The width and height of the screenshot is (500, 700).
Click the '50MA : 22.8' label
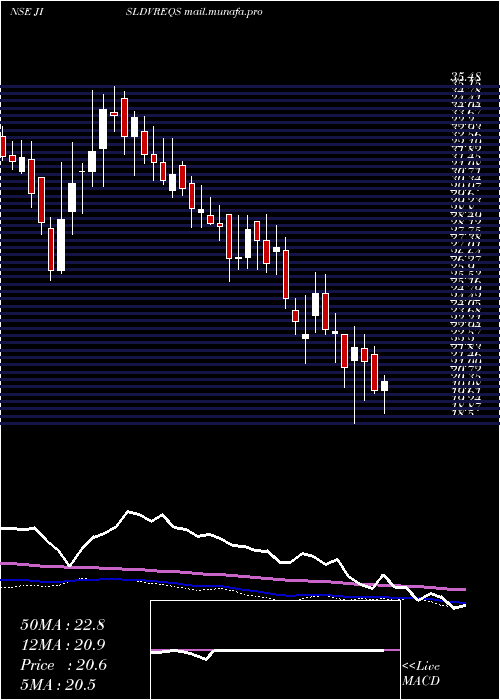point(62,625)
